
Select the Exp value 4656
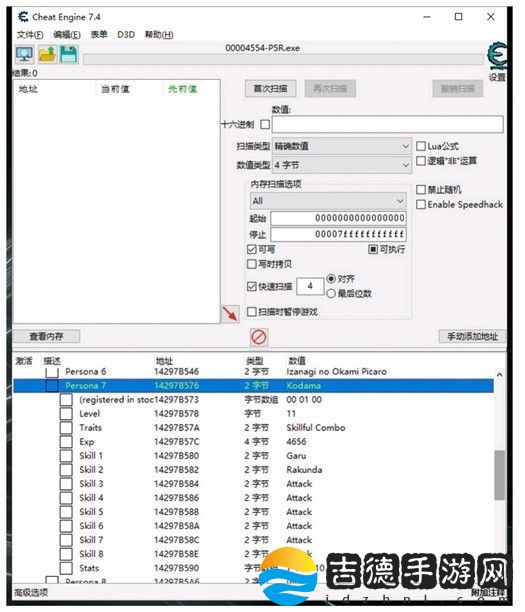click(x=296, y=442)
